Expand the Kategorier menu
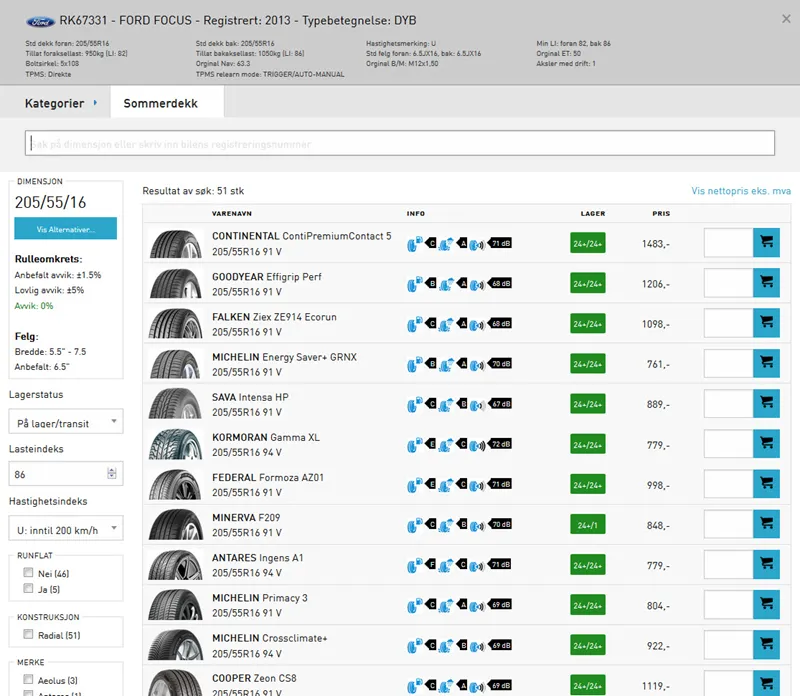This screenshot has height=696, width=800. click(x=60, y=103)
